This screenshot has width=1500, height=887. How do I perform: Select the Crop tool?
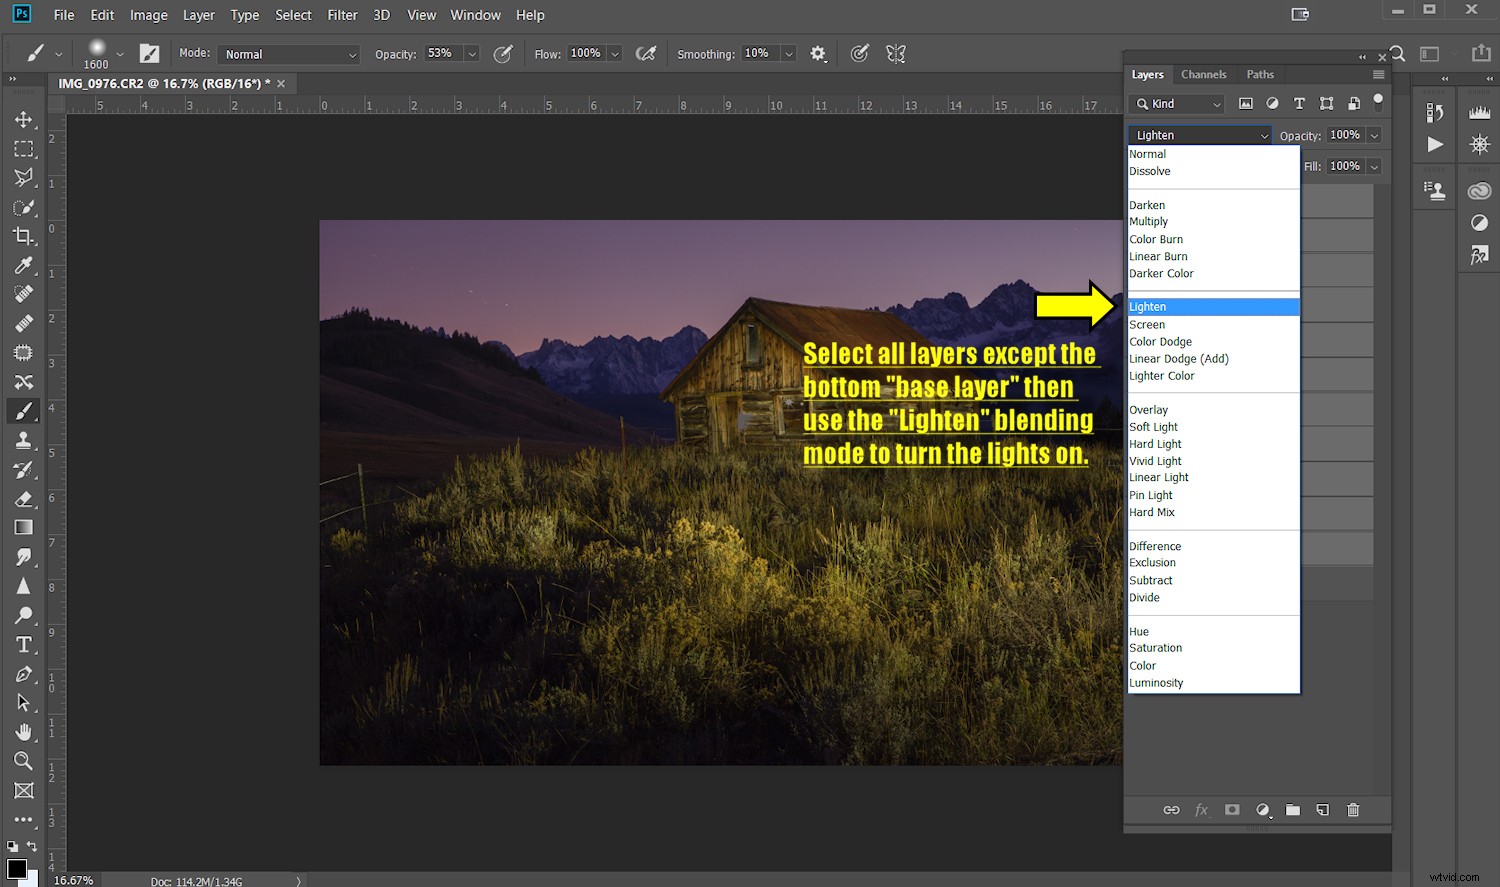25,236
